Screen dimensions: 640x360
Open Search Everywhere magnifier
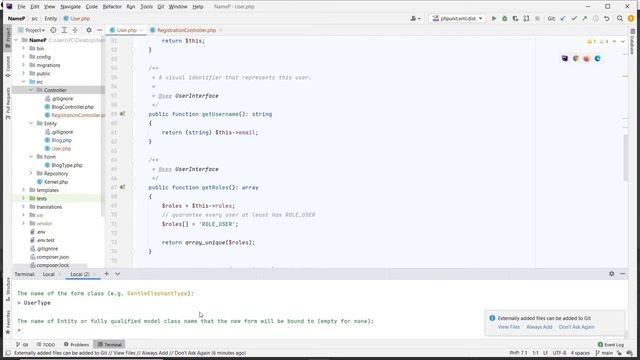coord(620,18)
